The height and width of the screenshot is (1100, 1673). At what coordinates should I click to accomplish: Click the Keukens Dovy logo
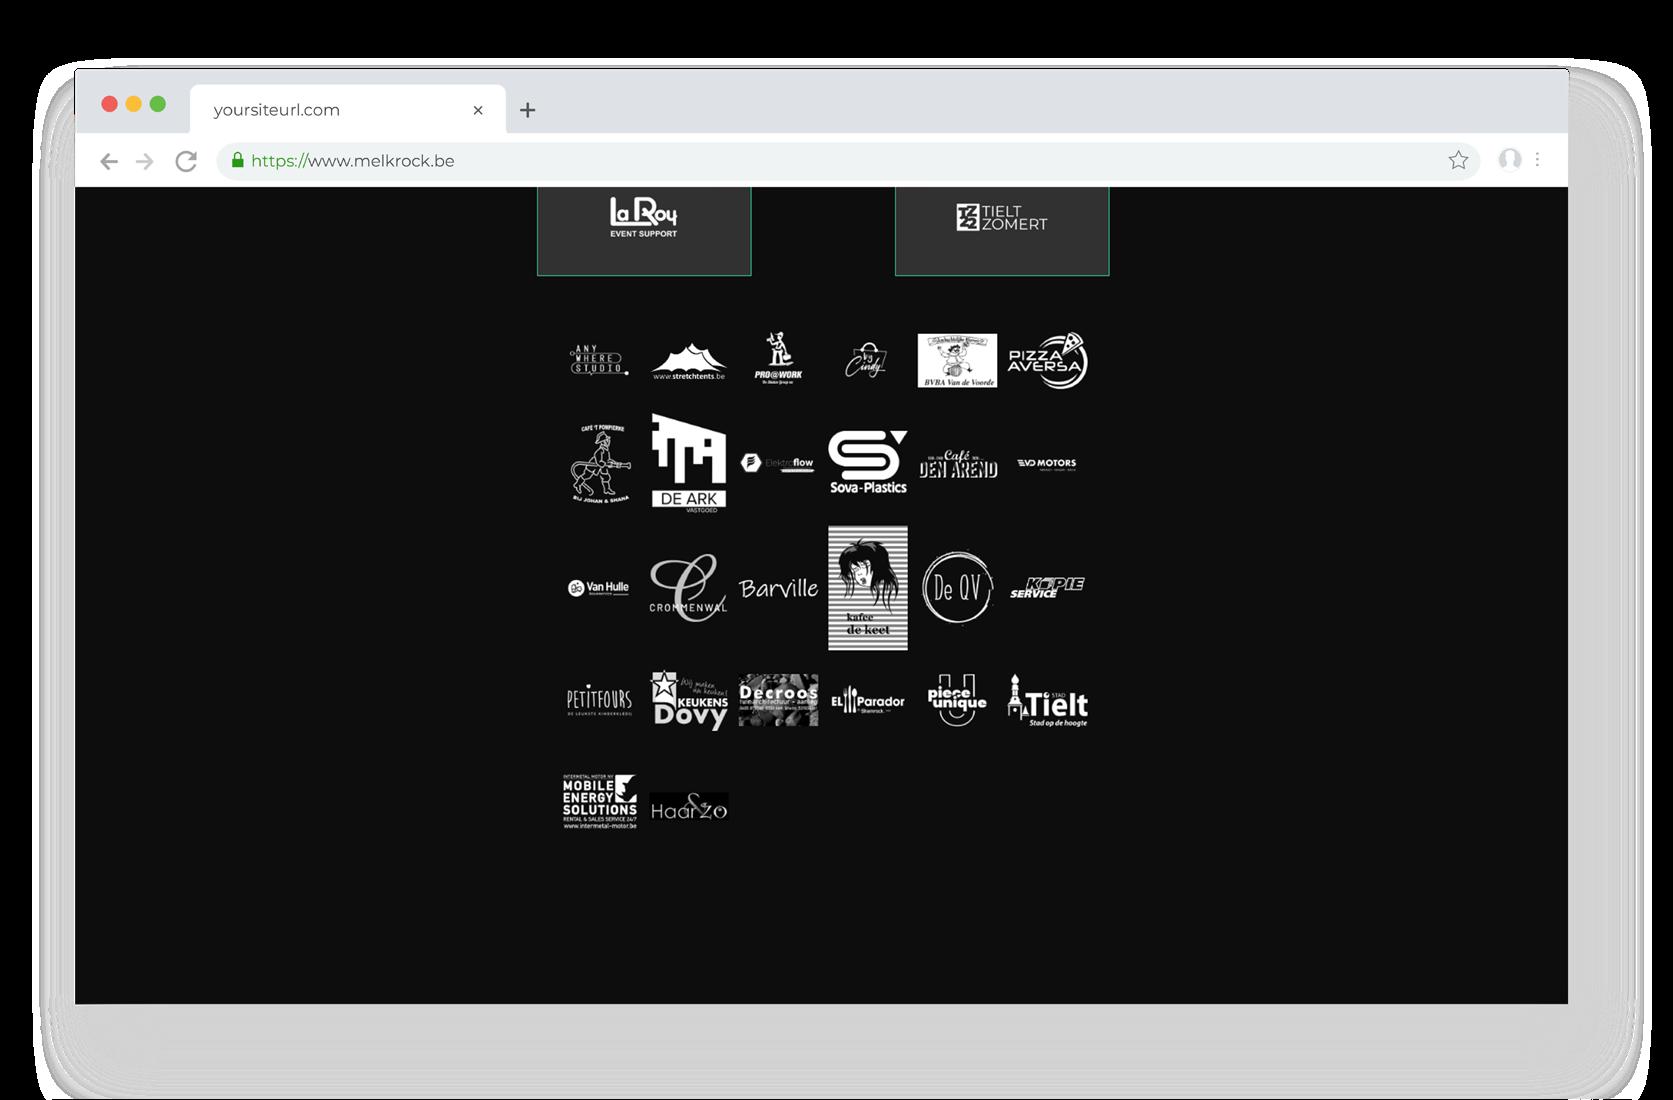[689, 701]
